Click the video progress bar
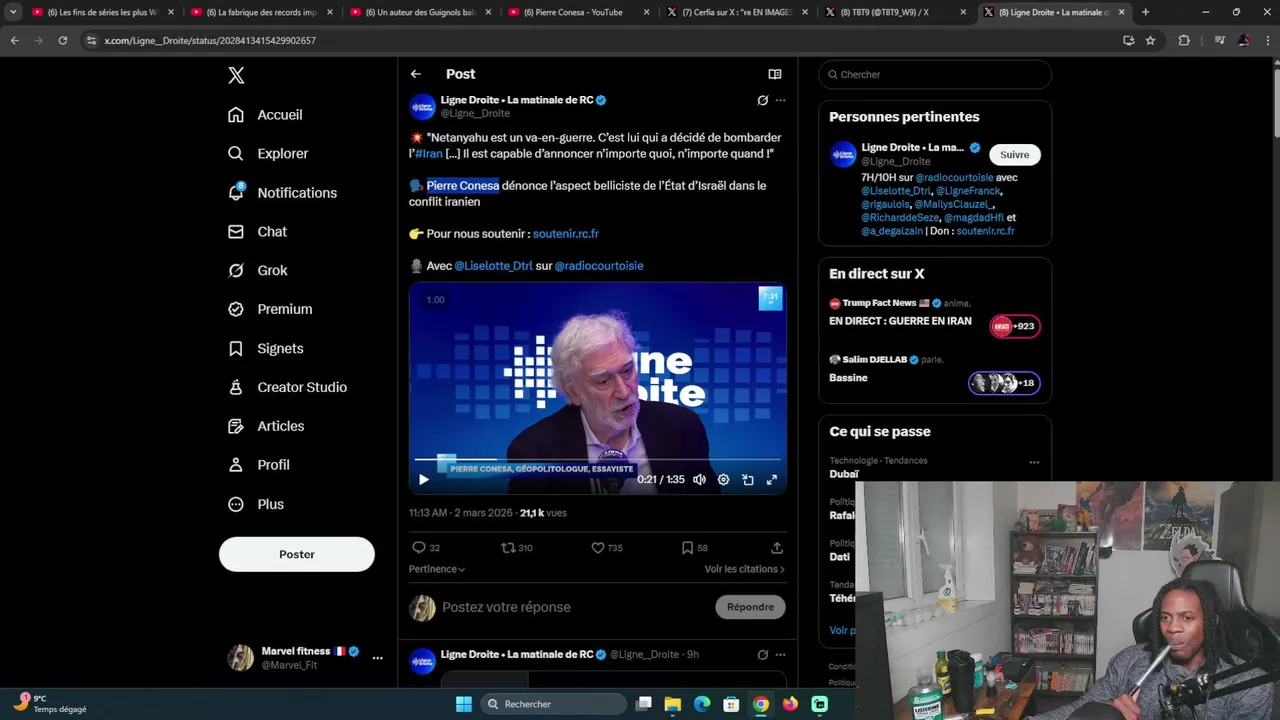This screenshot has height=720, width=1280. point(598,459)
